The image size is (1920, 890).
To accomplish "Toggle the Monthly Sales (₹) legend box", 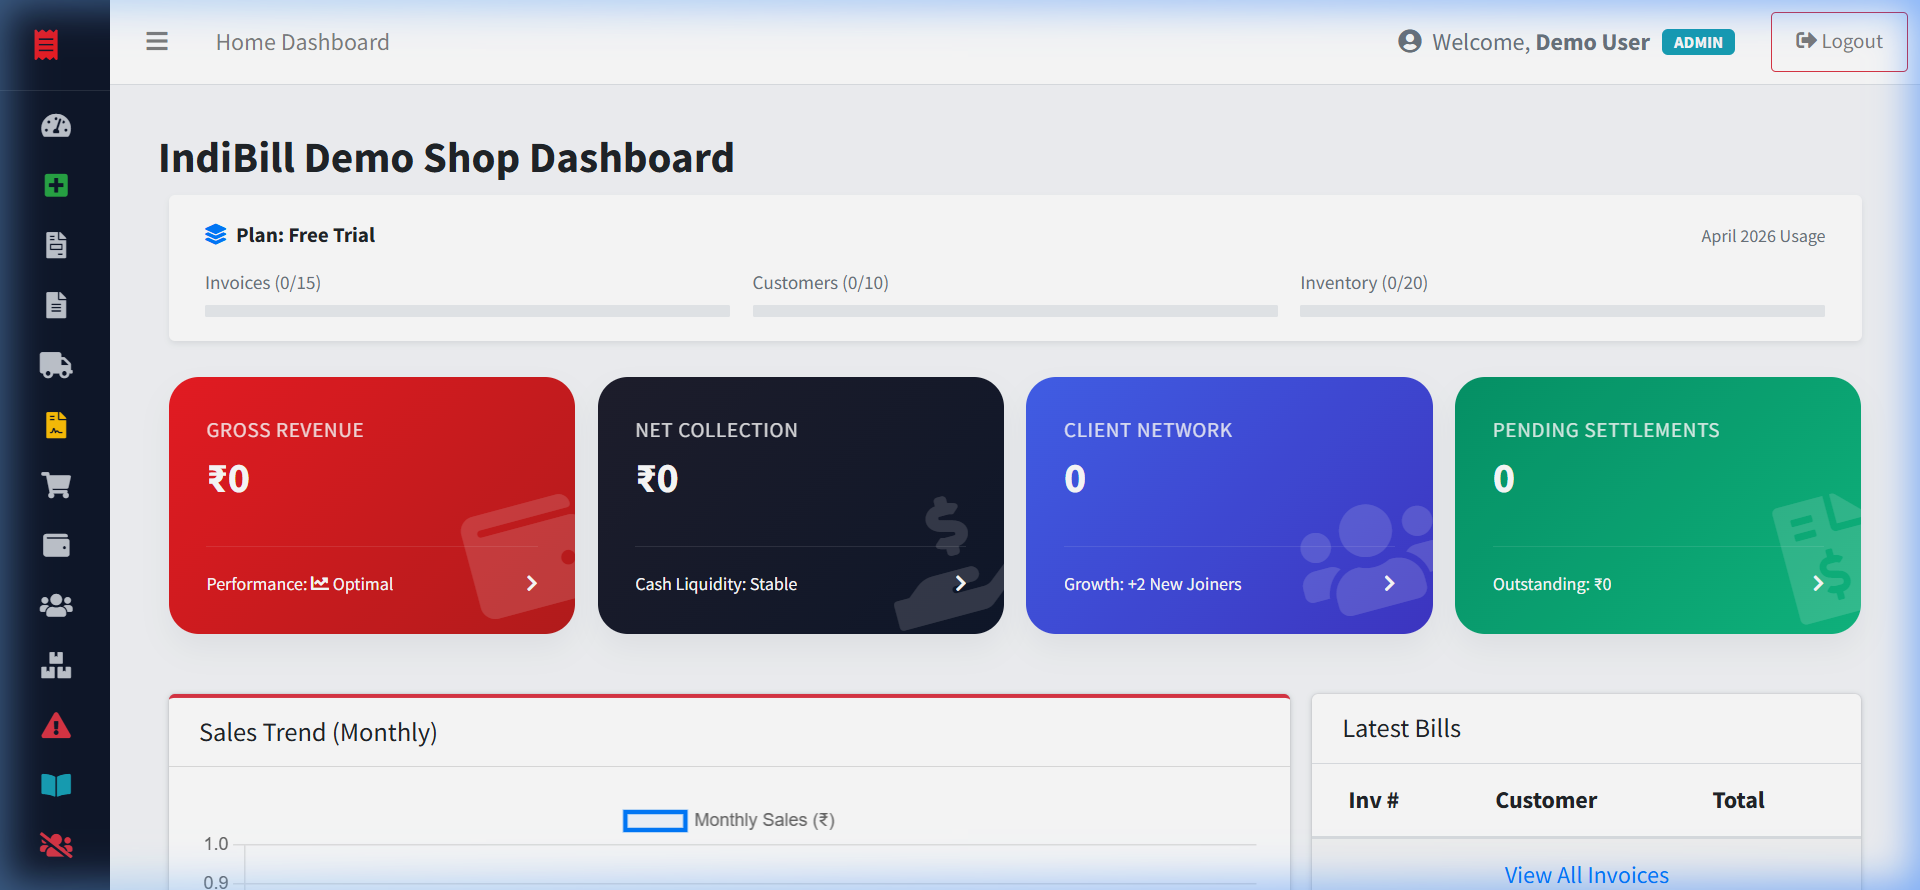I will pyautogui.click(x=655, y=821).
